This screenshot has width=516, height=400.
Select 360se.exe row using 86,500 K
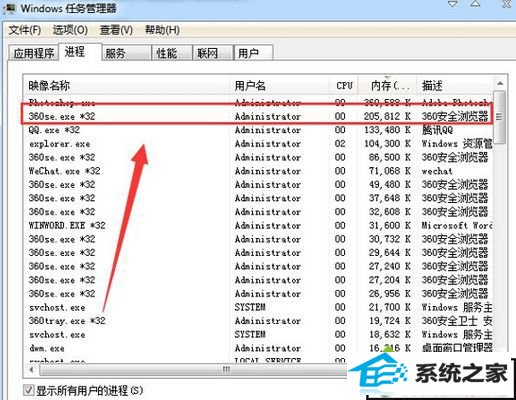257,157
